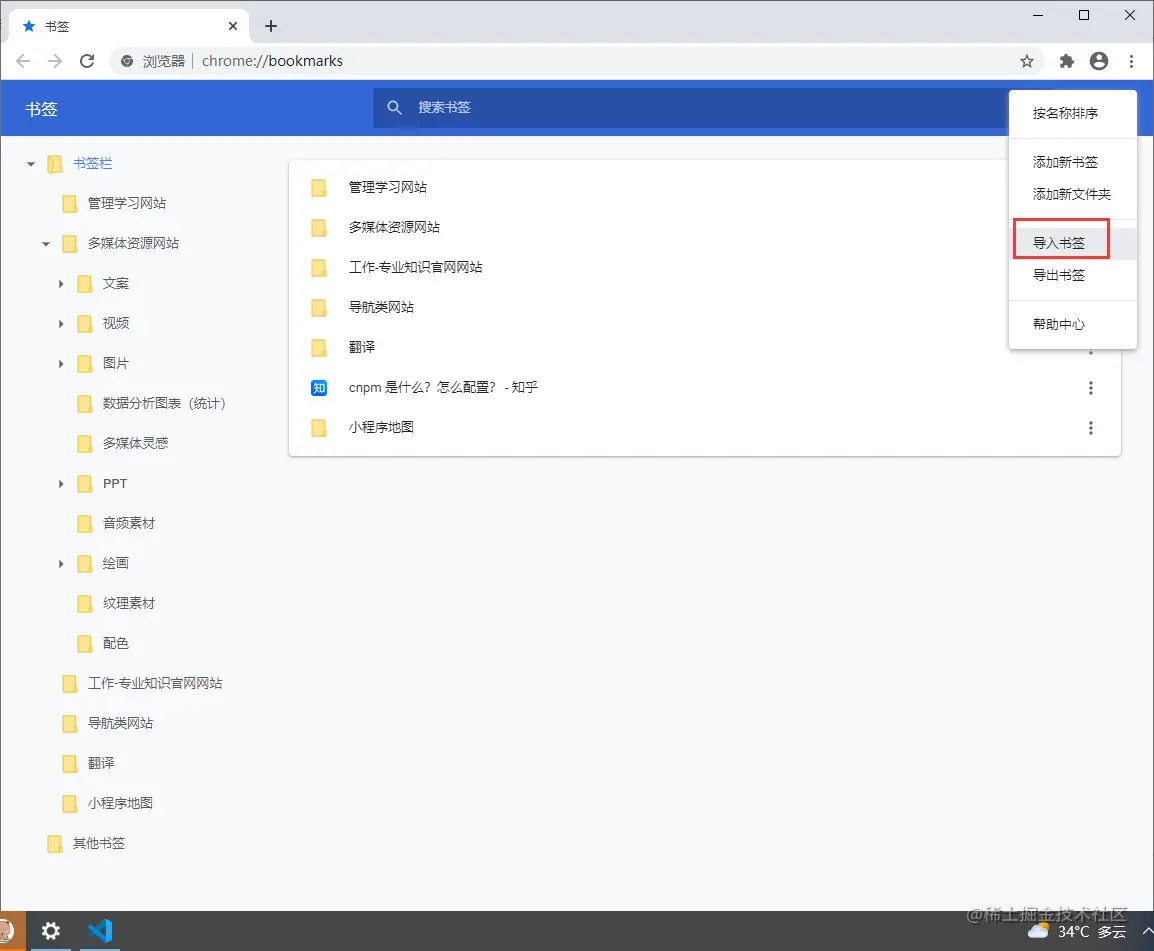The width and height of the screenshot is (1154, 951).
Task: Select the 配色 folder in sidebar
Action: coord(116,643)
